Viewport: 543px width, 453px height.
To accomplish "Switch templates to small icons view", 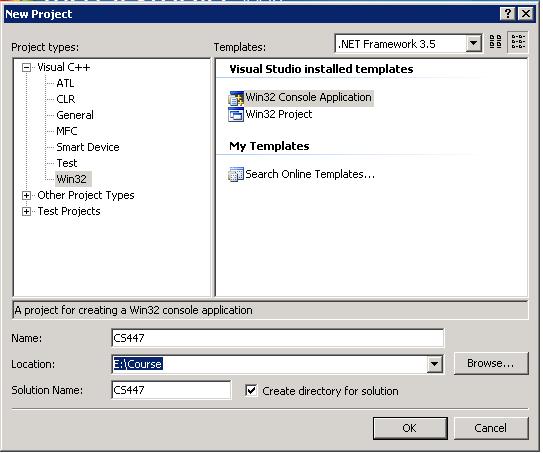I will [x=518, y=42].
